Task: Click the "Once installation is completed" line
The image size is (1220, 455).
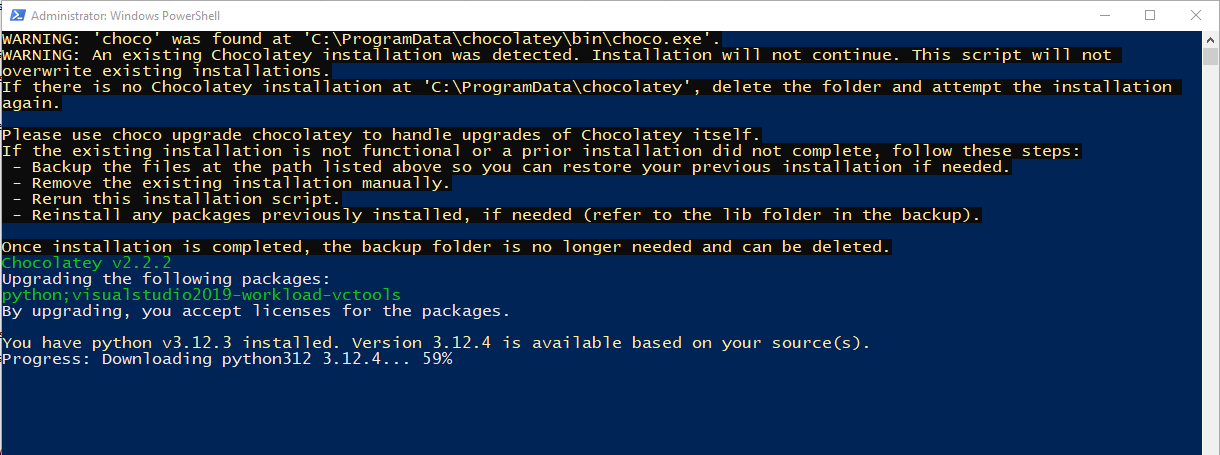Action: coord(445,247)
